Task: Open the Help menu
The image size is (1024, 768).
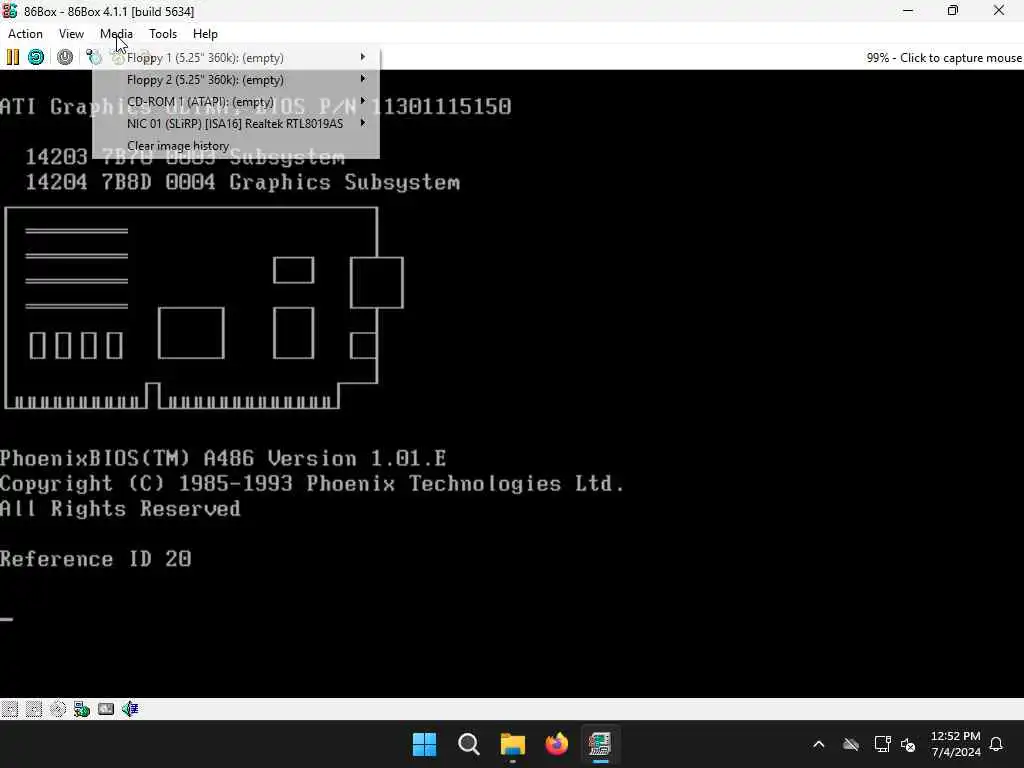Action: tap(205, 34)
